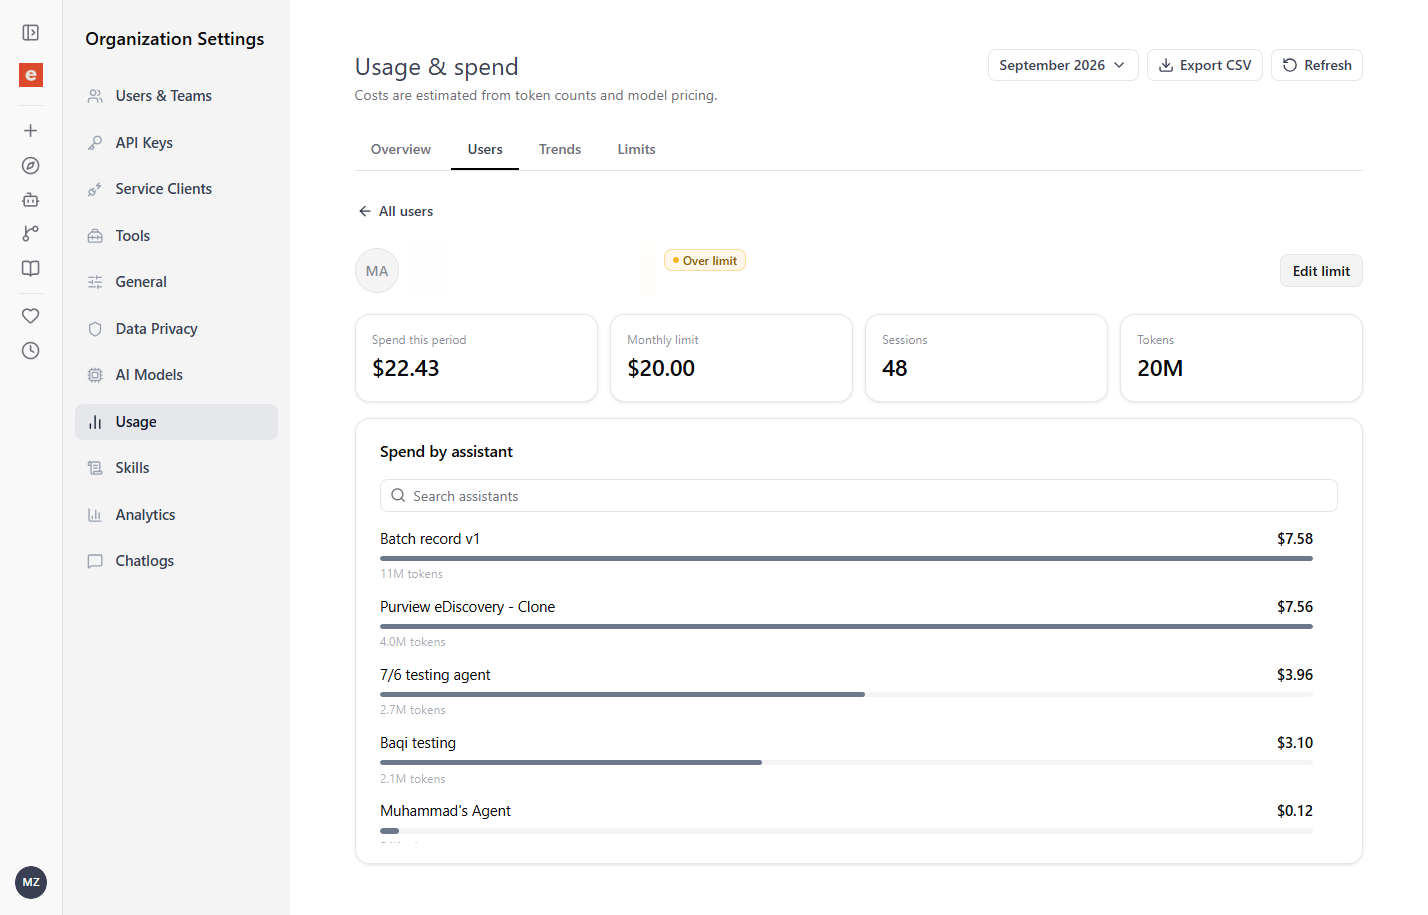The image size is (1428, 915).
Task: Click the "Batch record v1" assistant name
Action: 430,539
